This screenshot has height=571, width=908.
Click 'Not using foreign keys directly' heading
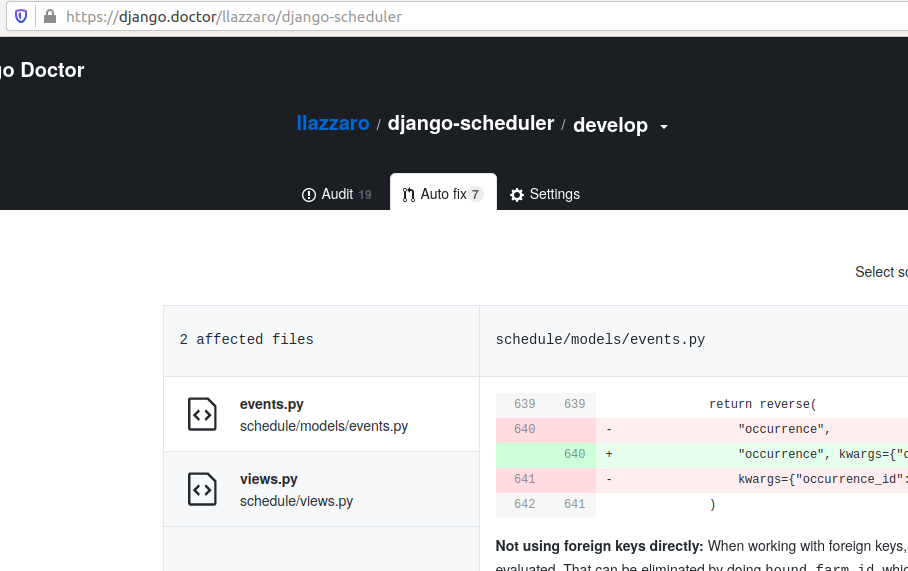tap(599, 546)
